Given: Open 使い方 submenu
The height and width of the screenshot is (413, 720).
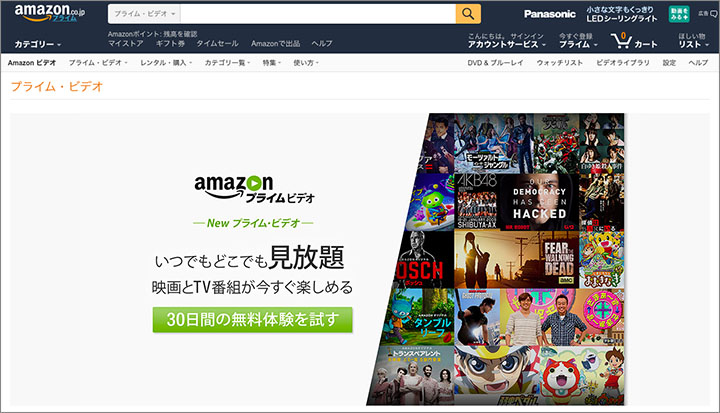Looking at the screenshot, I should pyautogui.click(x=306, y=62).
